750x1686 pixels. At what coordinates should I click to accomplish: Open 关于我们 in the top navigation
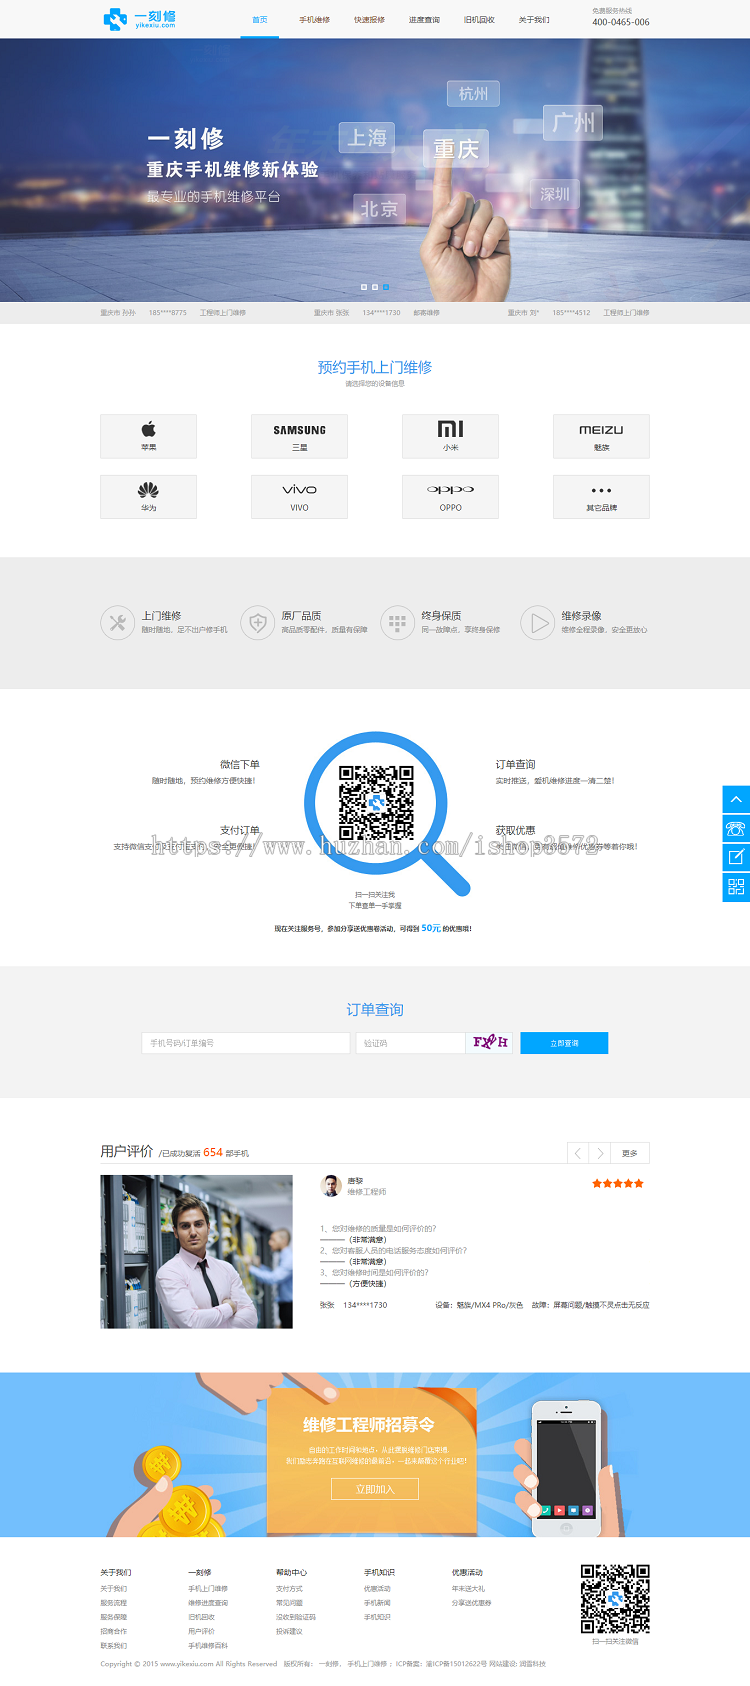(x=534, y=20)
